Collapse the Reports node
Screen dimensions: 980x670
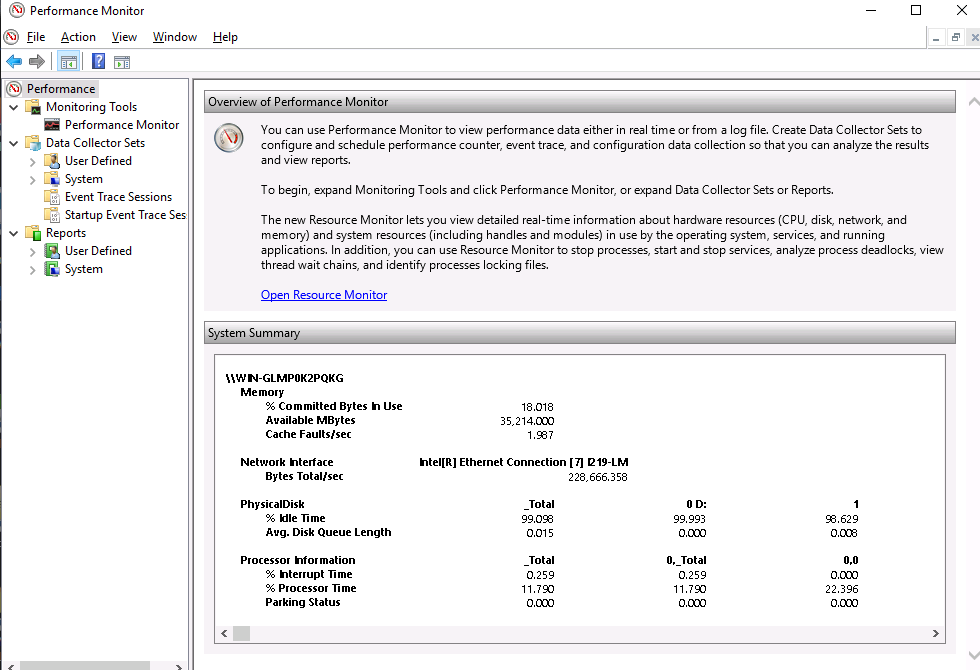click(13, 233)
